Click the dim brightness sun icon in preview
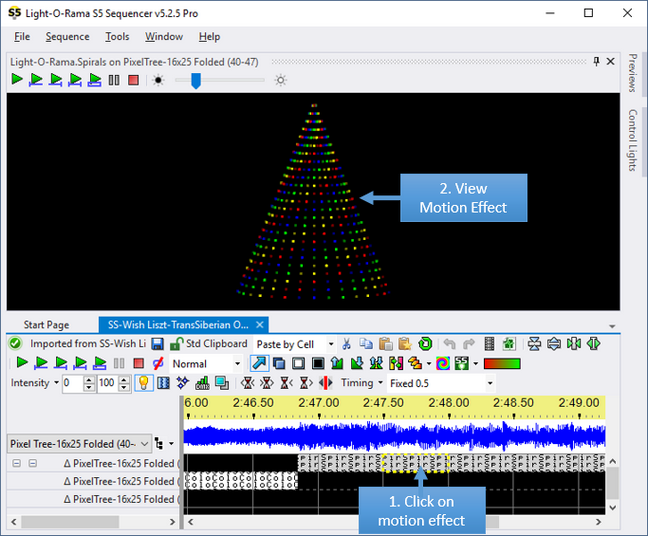The height and width of the screenshot is (536, 648). point(158,80)
